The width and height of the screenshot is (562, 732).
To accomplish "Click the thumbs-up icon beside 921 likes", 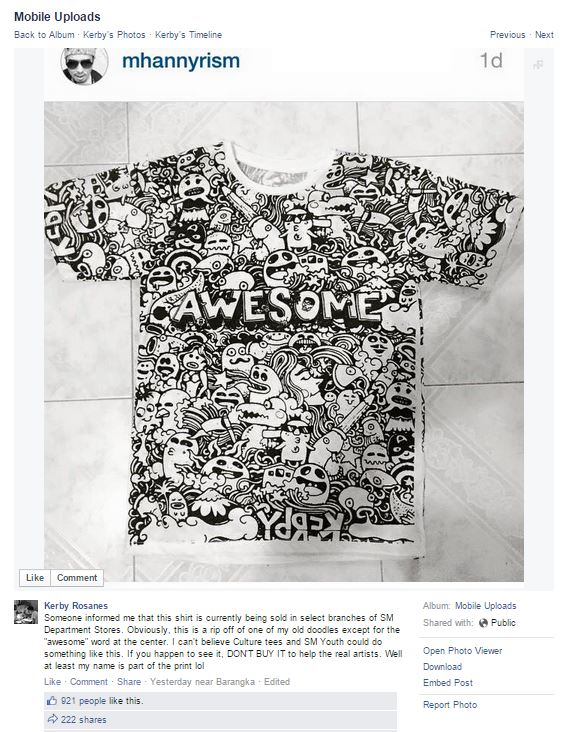I will (51, 701).
